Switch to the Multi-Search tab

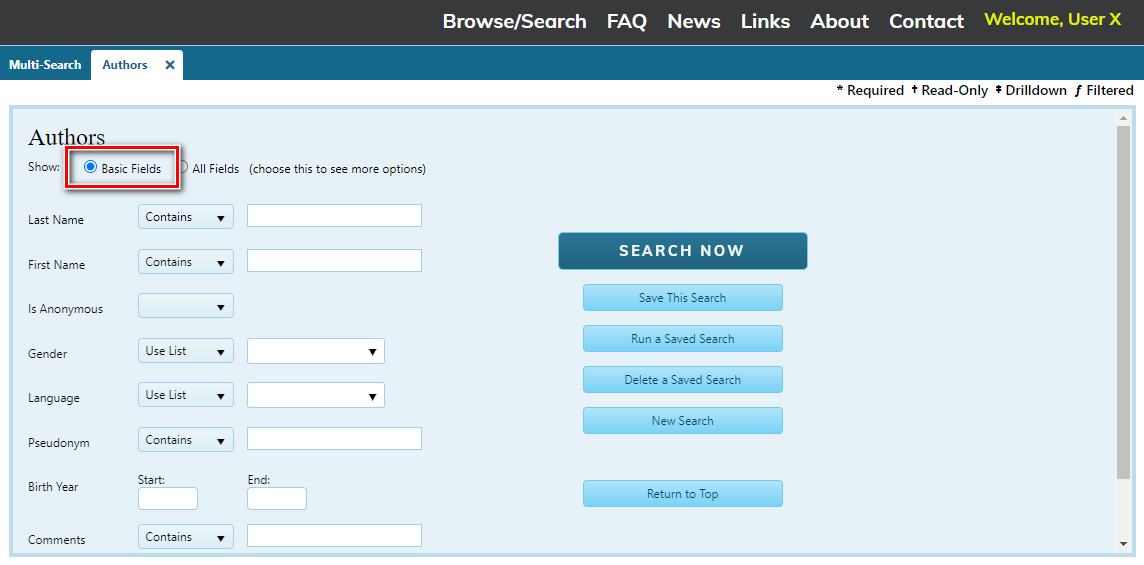45,65
